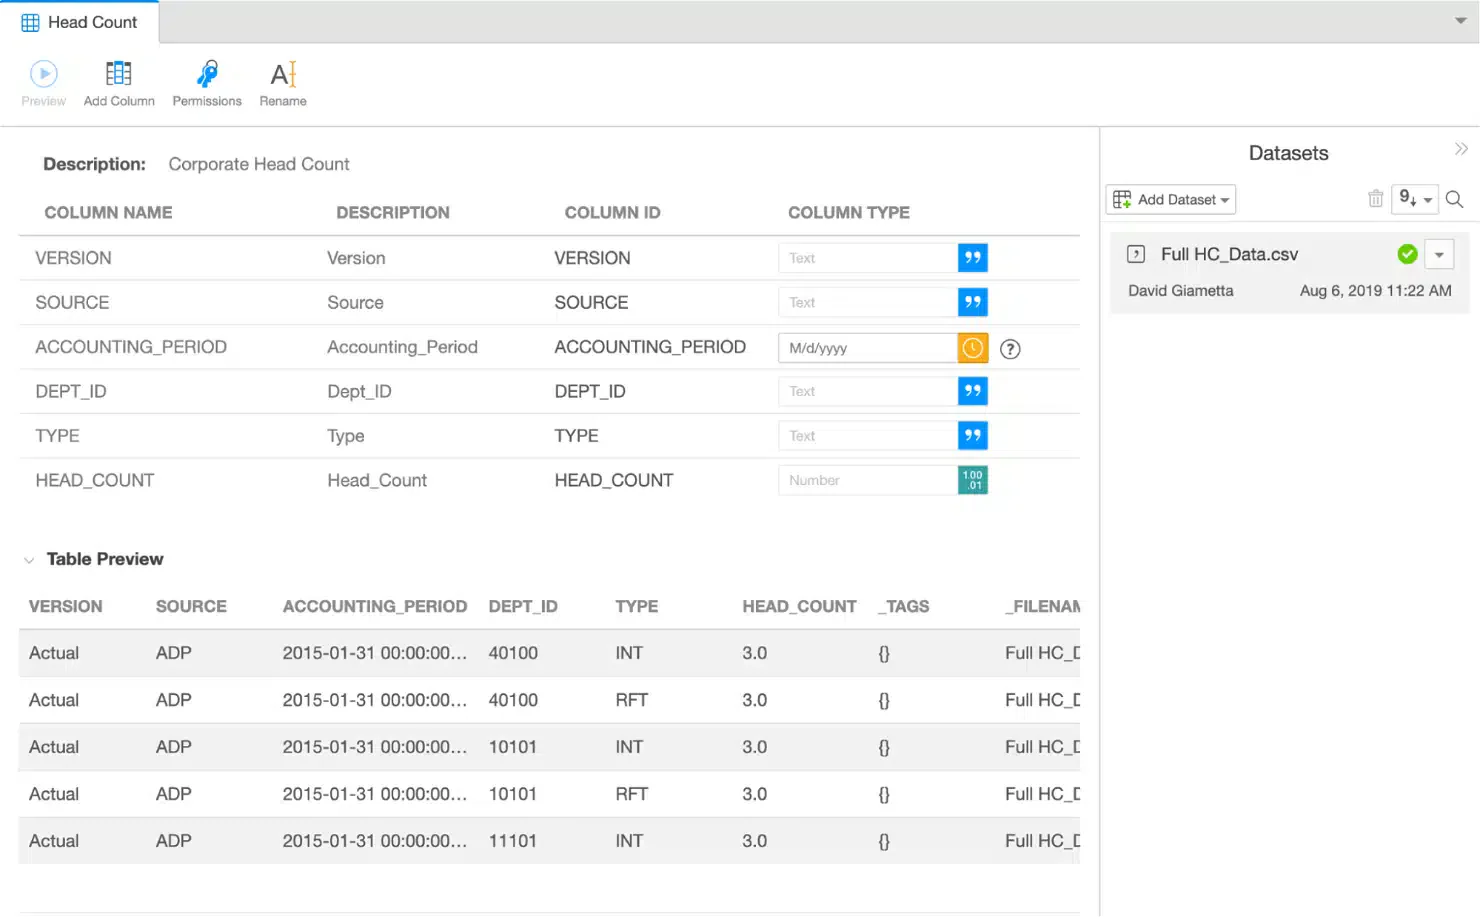1480x917 pixels.
Task: Click COLUMN NAME header
Action: click(x=108, y=212)
